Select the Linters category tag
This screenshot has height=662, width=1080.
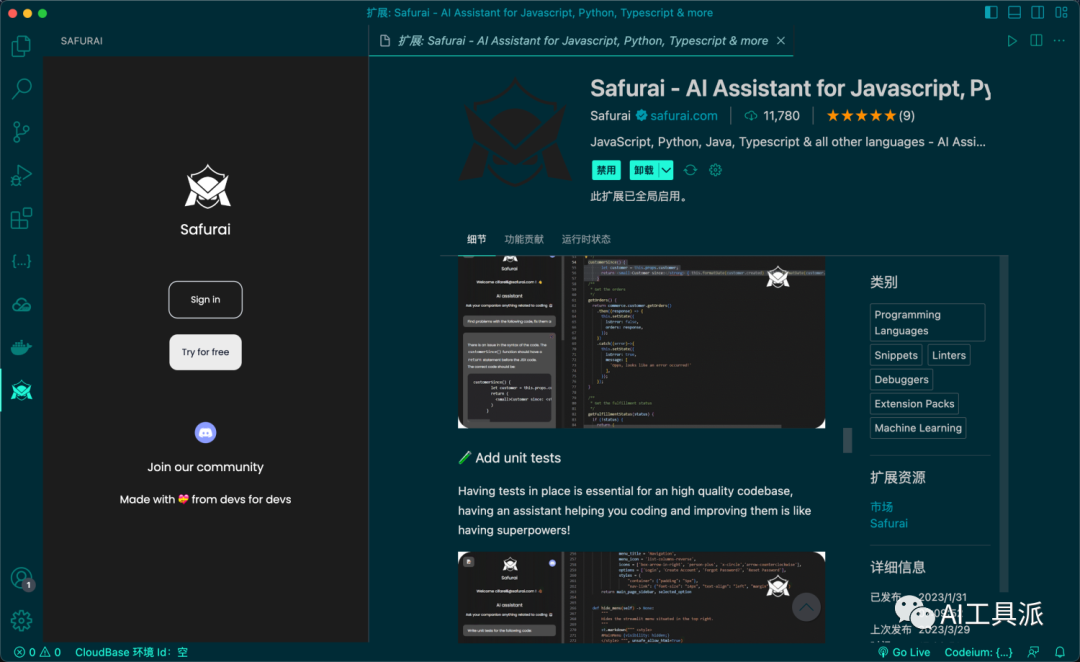pyautogui.click(x=948, y=355)
